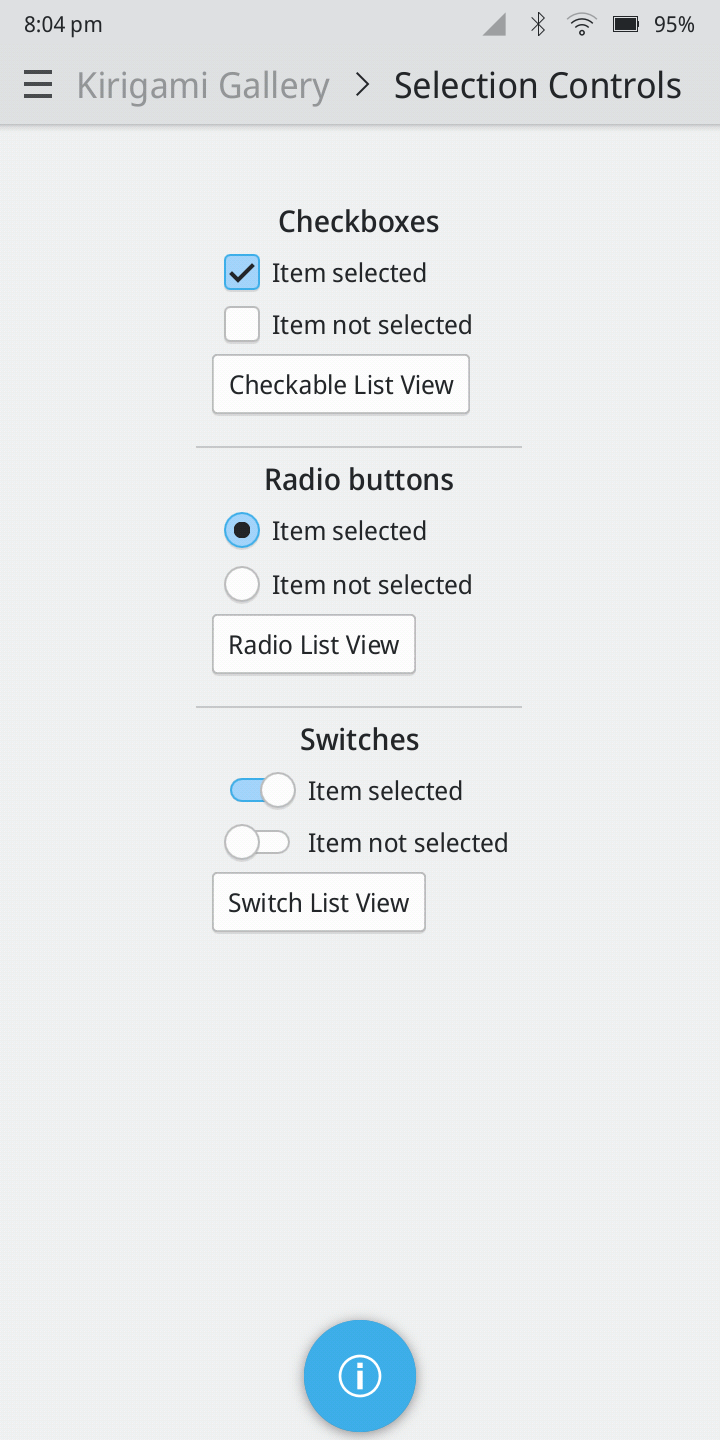Open Checkable List View
This screenshot has width=720, height=1440.
pyautogui.click(x=341, y=385)
